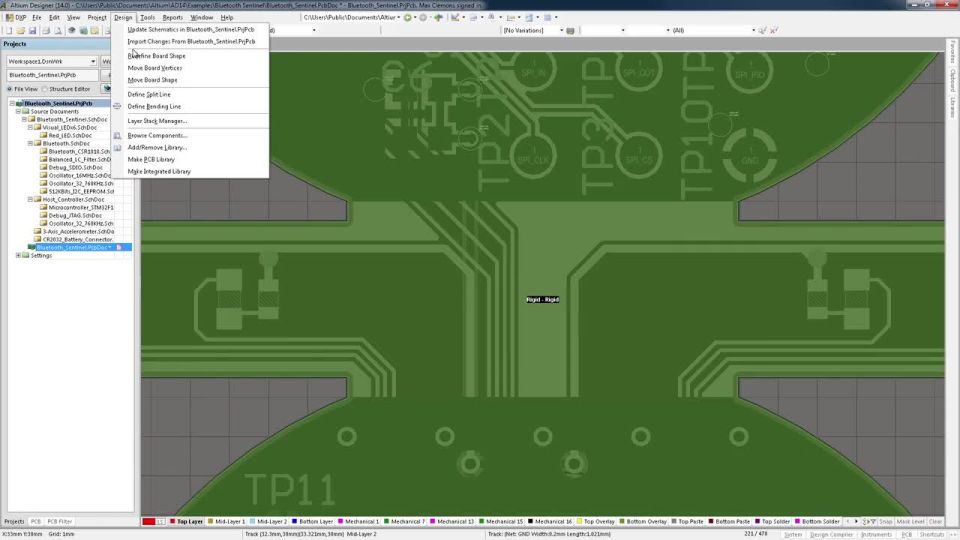
Task: Click the layer set LS icon
Action: tap(160, 522)
